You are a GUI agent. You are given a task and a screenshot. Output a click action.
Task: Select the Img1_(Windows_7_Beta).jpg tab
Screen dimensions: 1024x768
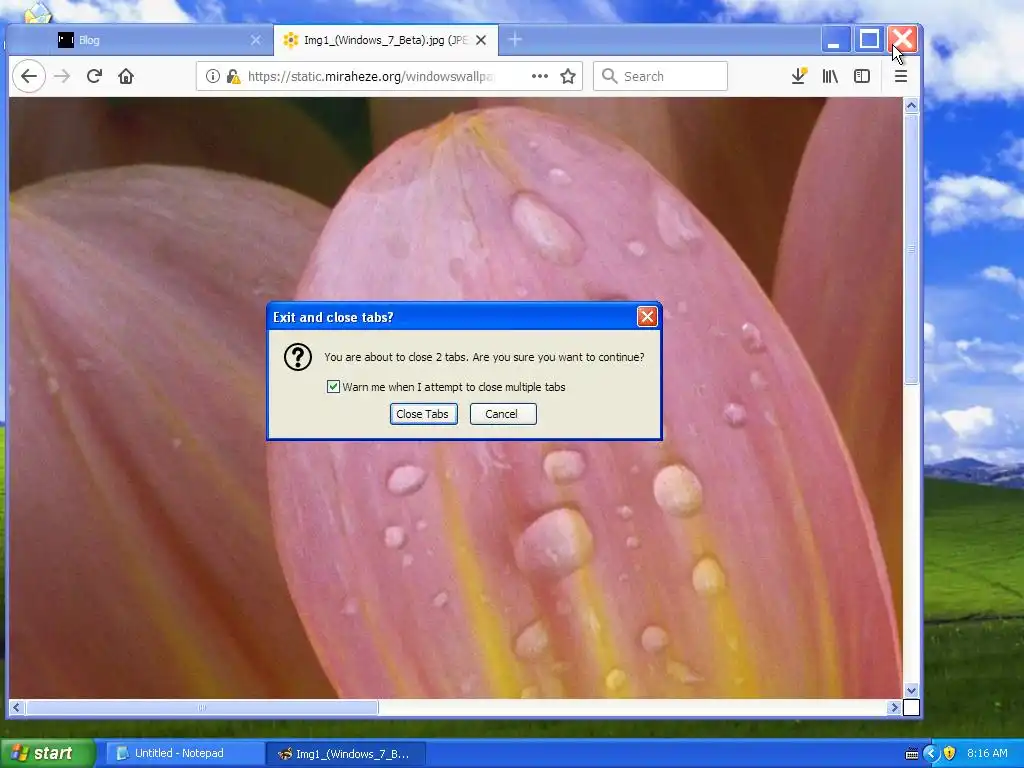[386, 40]
